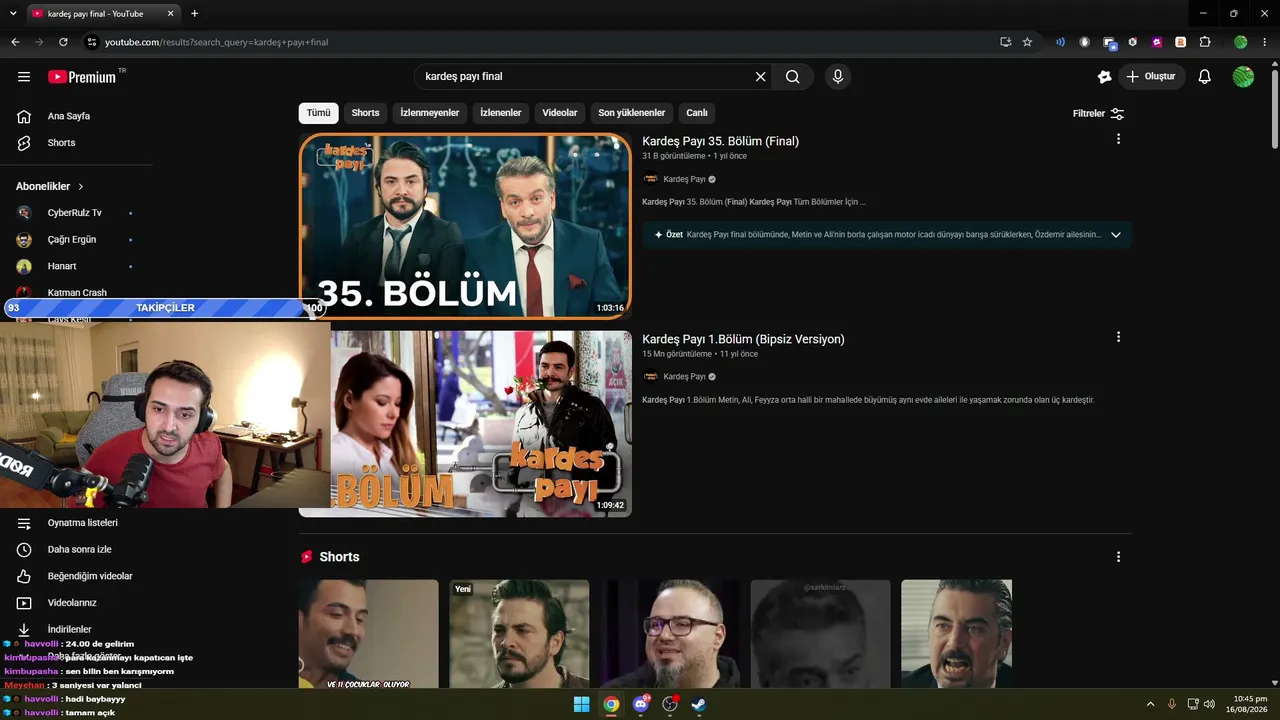Open Kardeş Payı 1.Bölüm thumbnail

(x=481, y=424)
